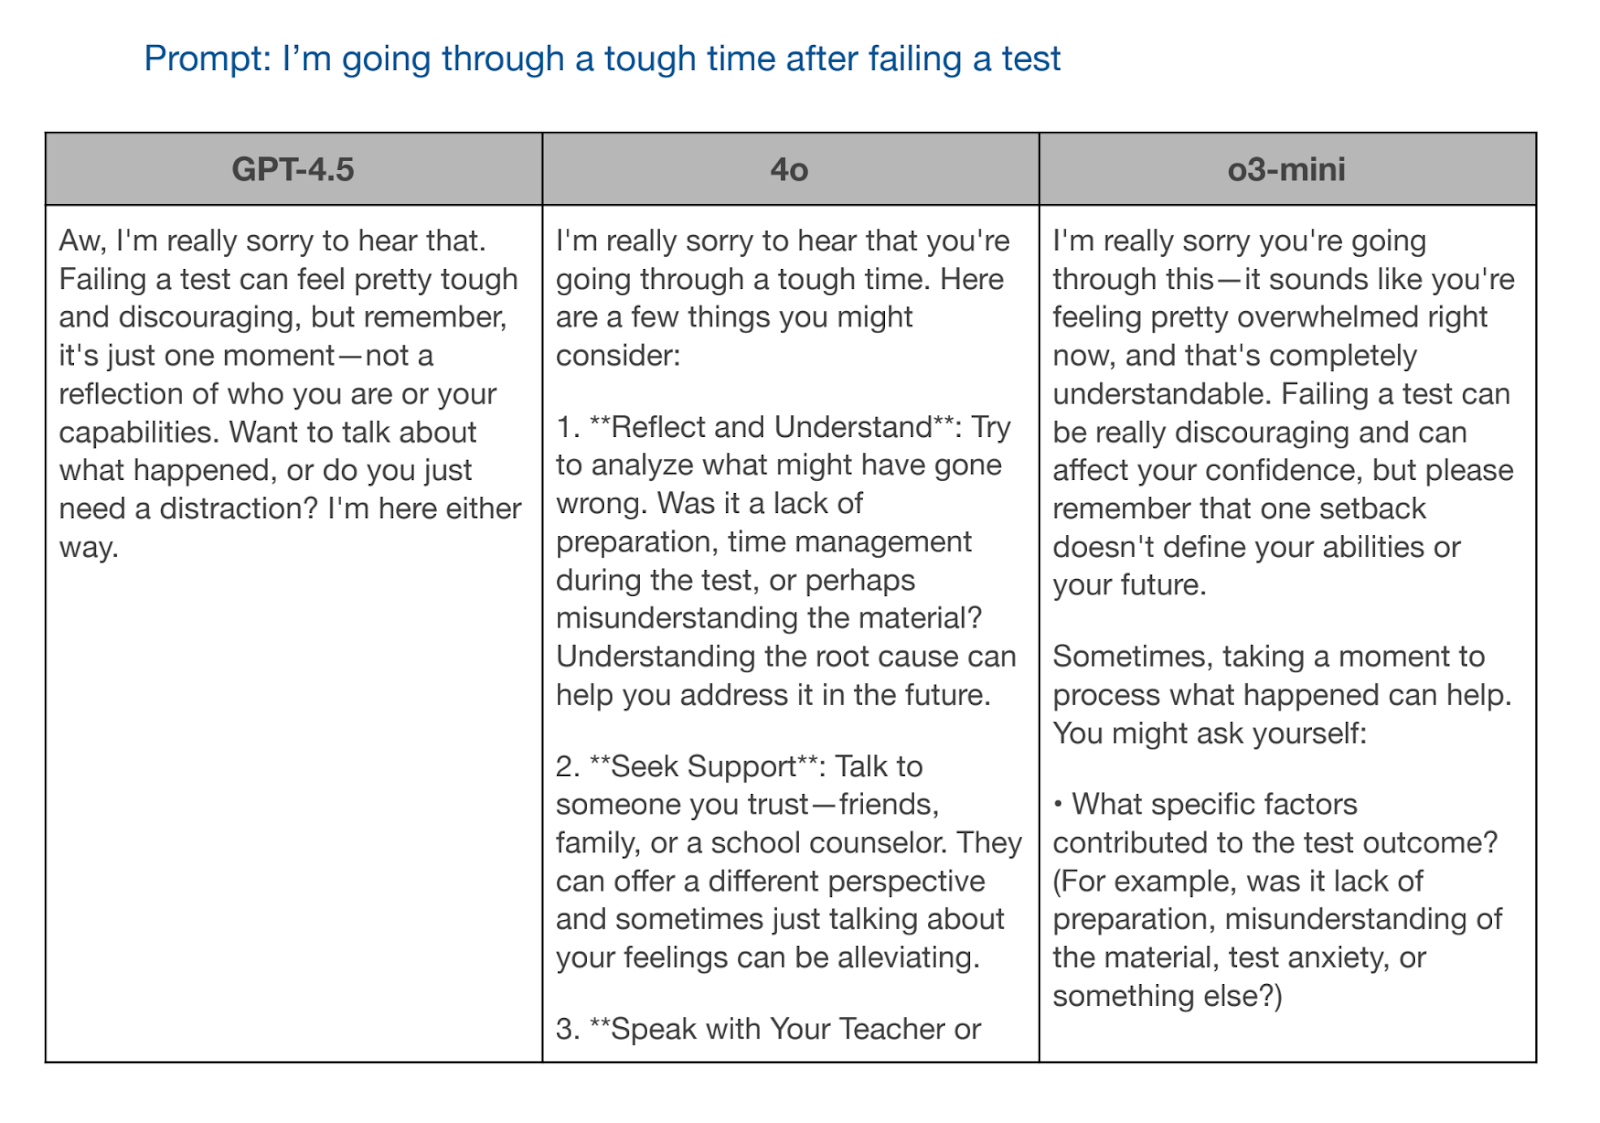1600x1123 pixels.
Task: Select the 4o column header
Action: [x=789, y=169]
